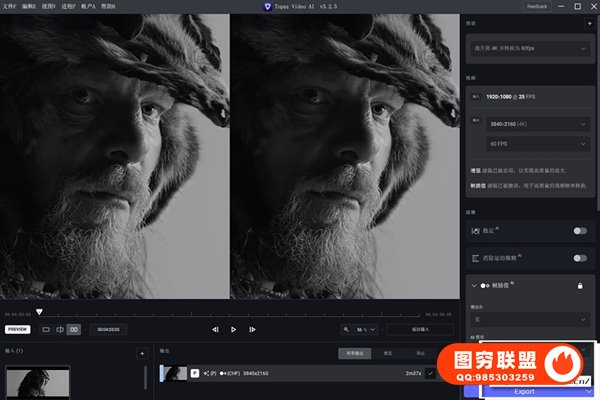Switch to split view compare icon
The image size is (600, 400).
pyautogui.click(x=60, y=329)
